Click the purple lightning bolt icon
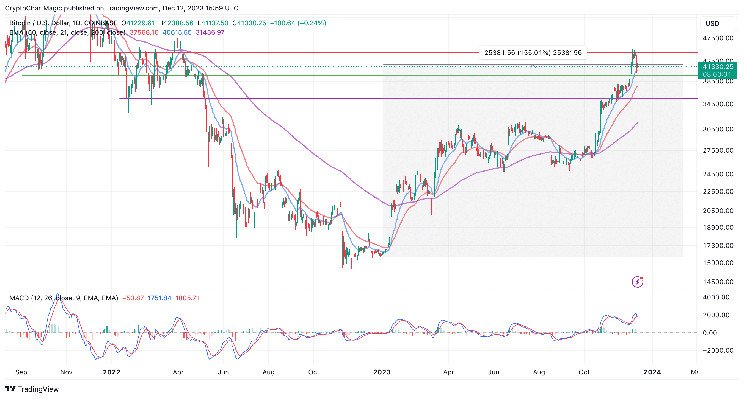Screen dimensions: 745x399 click(x=638, y=282)
